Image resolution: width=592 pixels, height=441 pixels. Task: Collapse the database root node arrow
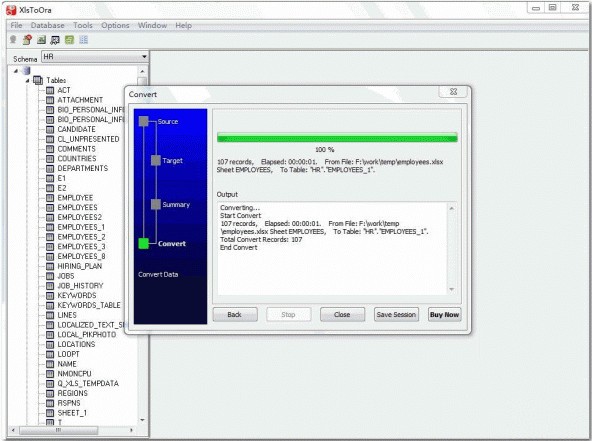(x=16, y=71)
